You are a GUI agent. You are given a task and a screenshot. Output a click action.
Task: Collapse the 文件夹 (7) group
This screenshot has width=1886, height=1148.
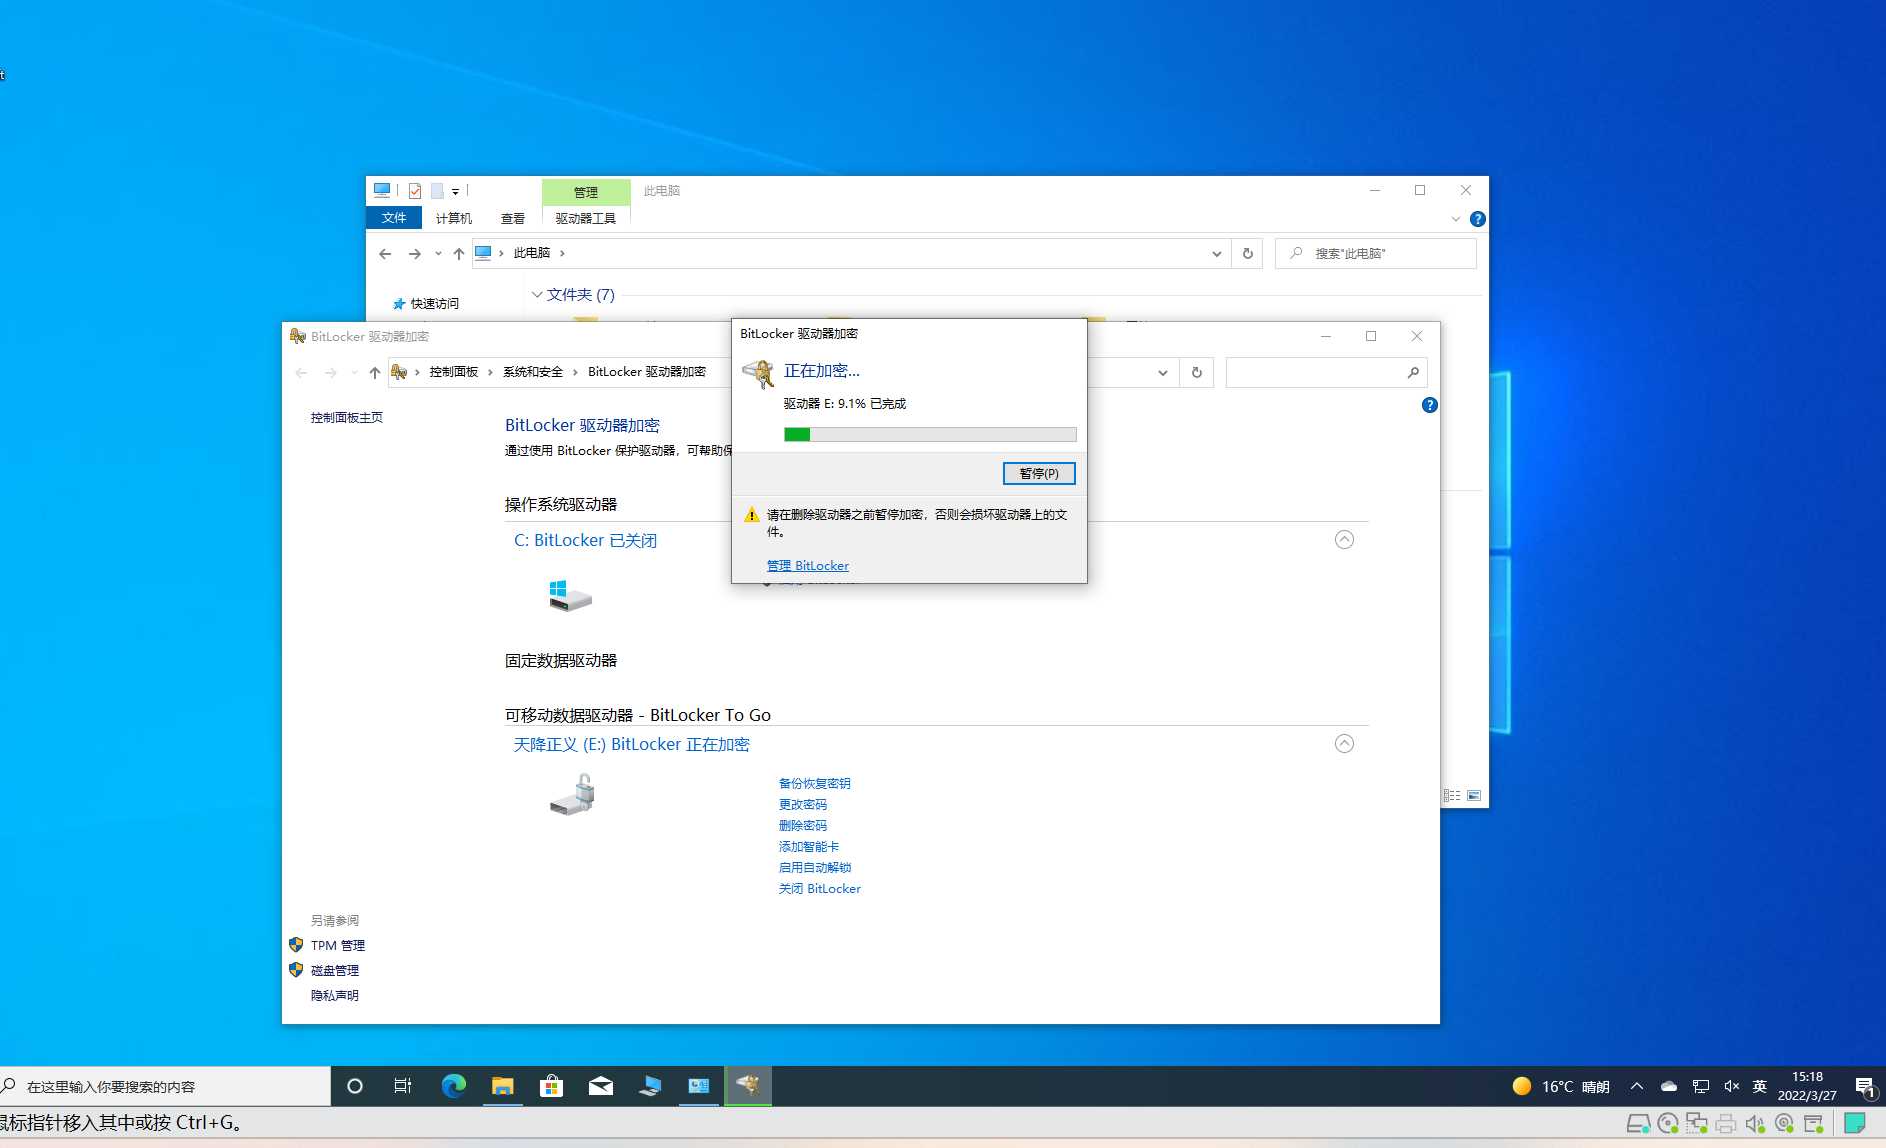pyautogui.click(x=537, y=294)
